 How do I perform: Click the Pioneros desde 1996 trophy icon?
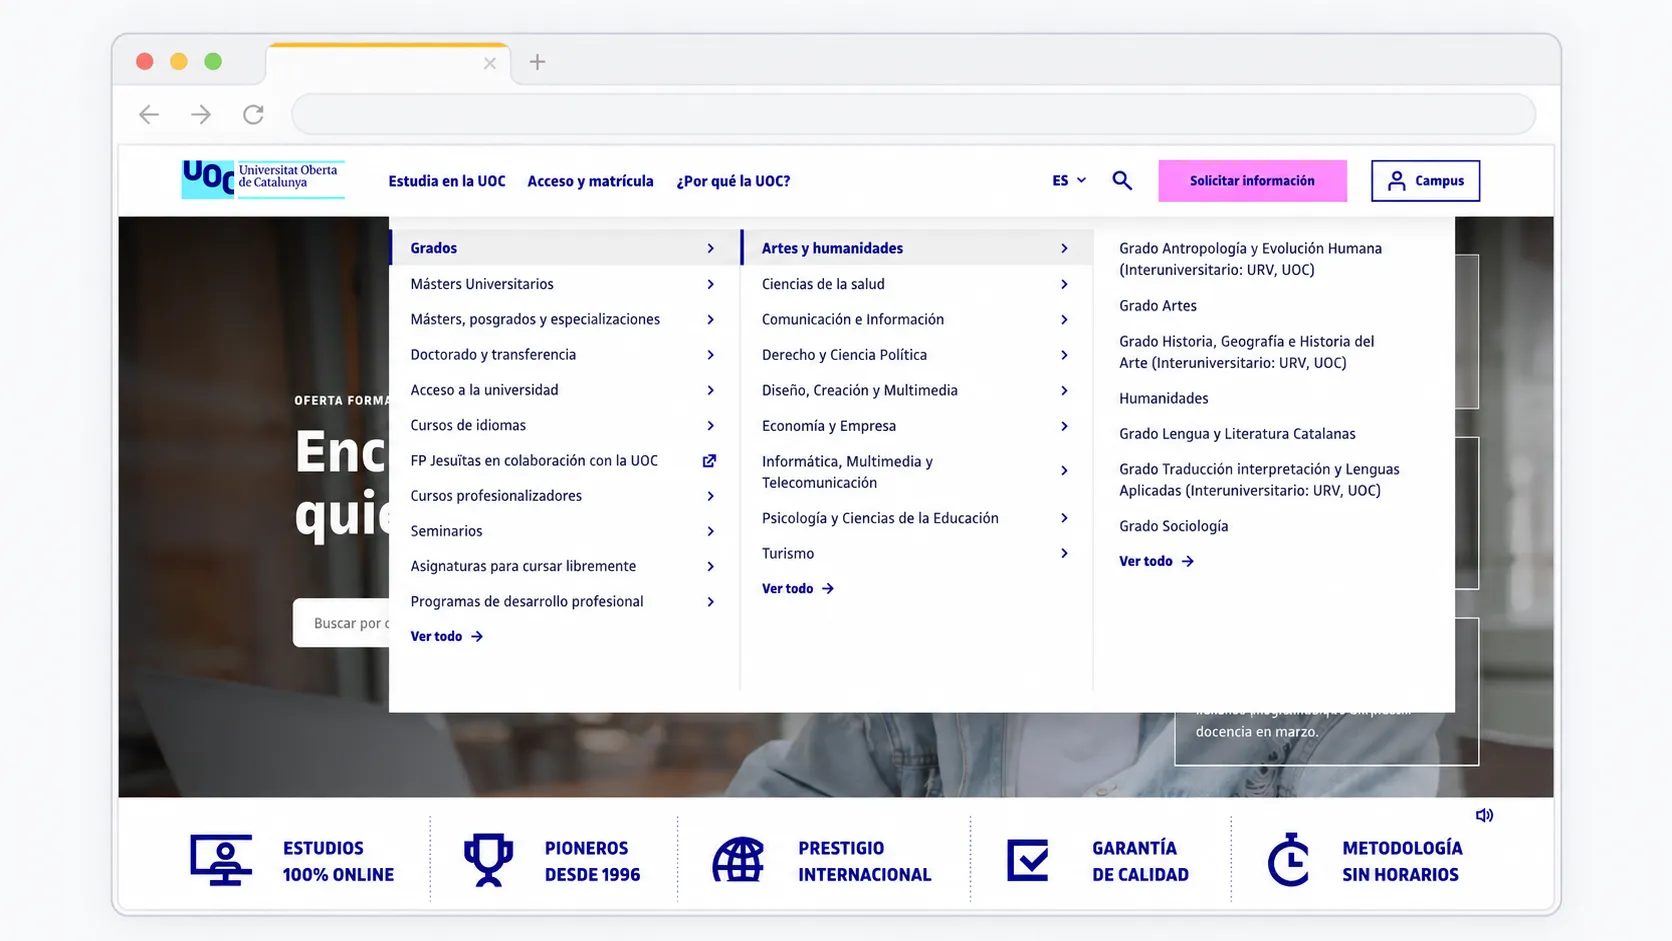(488, 860)
